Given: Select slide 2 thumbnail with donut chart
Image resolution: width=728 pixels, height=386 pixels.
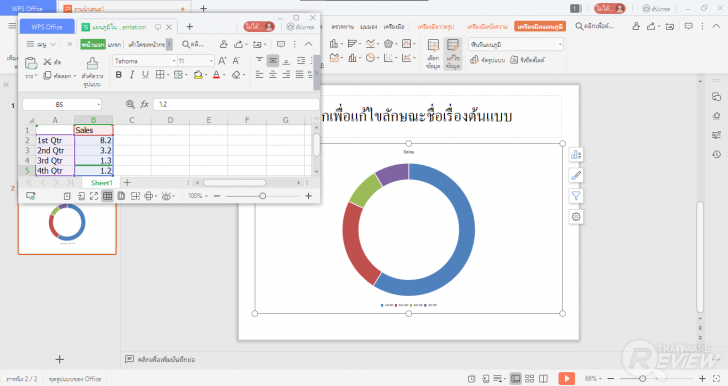Looking at the screenshot, I should (67, 228).
